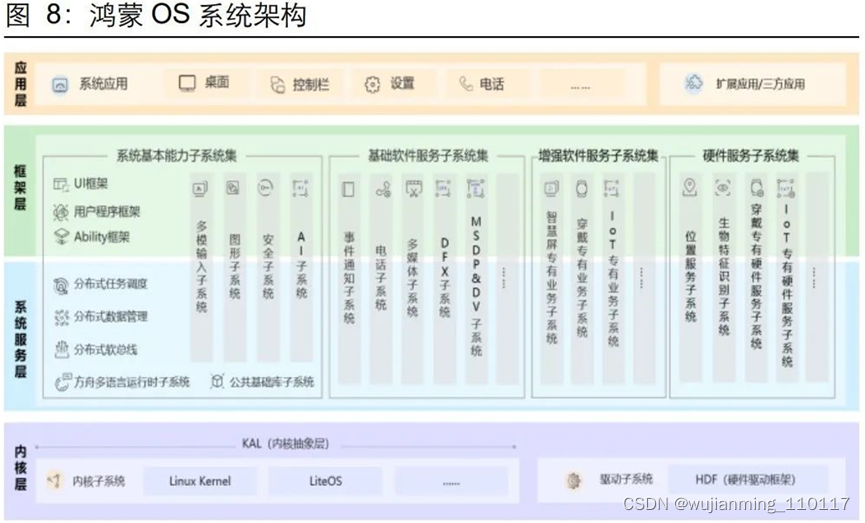
Task: Click the 控制栏 icon
Action: pos(277,84)
